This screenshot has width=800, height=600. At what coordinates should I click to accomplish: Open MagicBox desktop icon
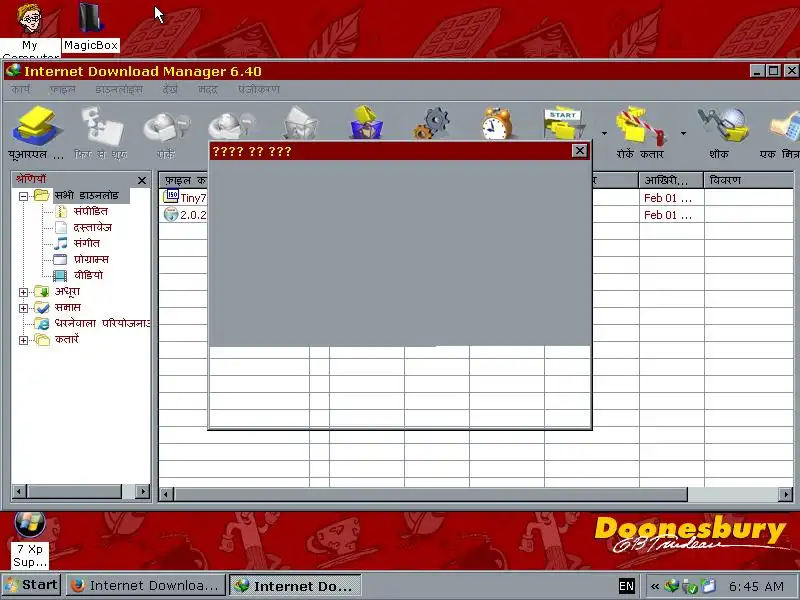pyautogui.click(x=91, y=27)
